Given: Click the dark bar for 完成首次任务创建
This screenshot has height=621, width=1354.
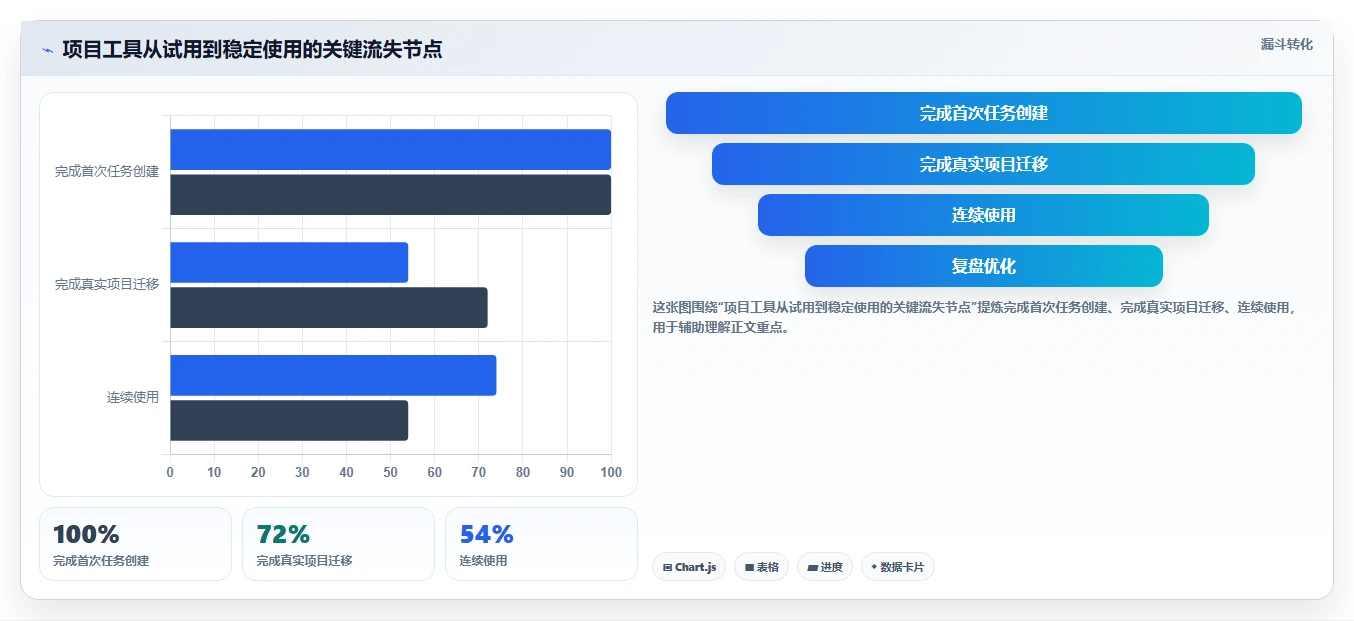Looking at the screenshot, I should point(390,195).
